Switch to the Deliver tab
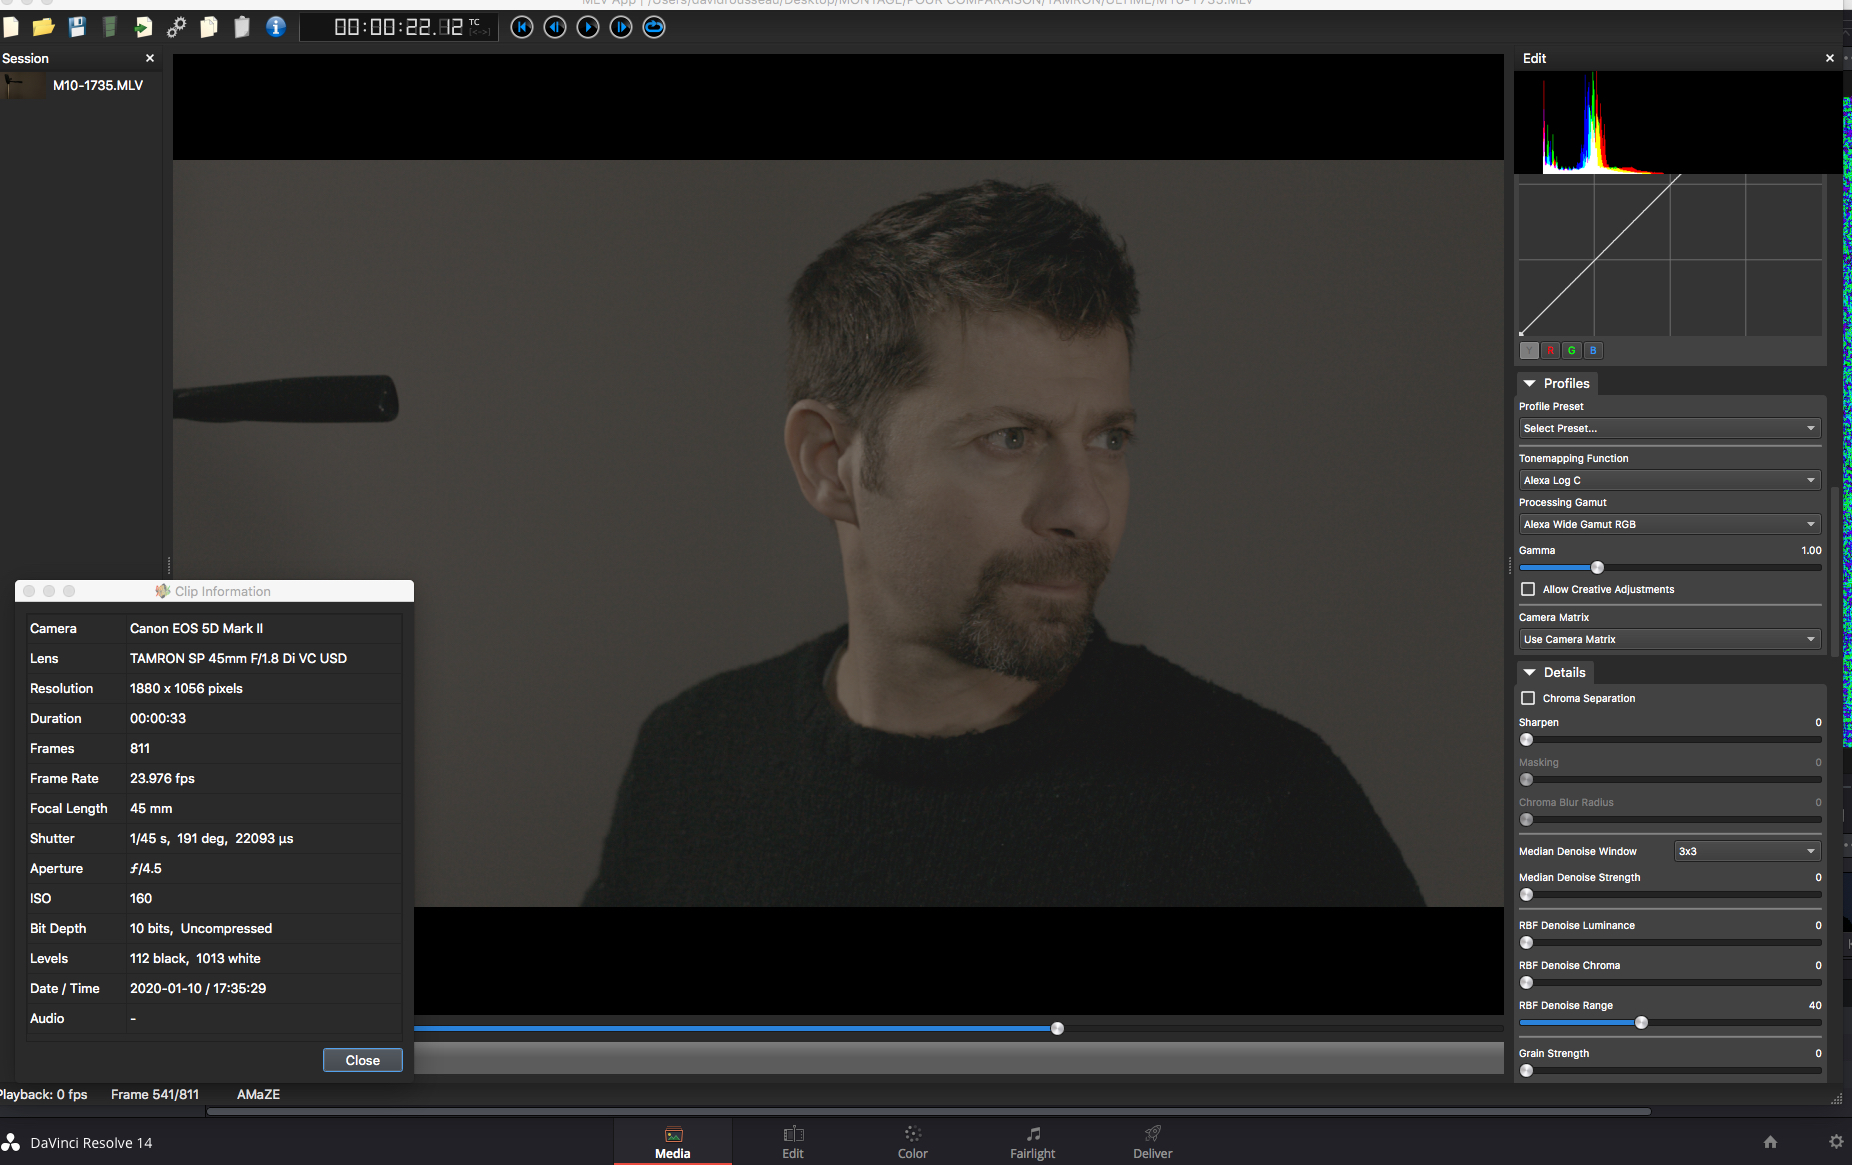1852x1165 pixels. tap(1152, 1142)
